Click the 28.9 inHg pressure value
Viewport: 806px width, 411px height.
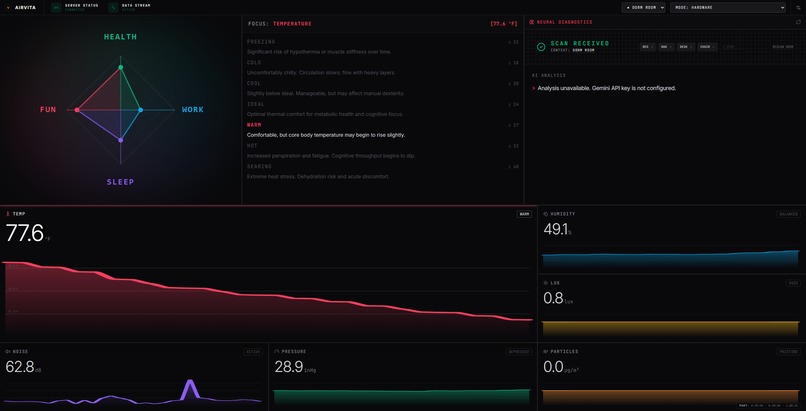(288, 367)
